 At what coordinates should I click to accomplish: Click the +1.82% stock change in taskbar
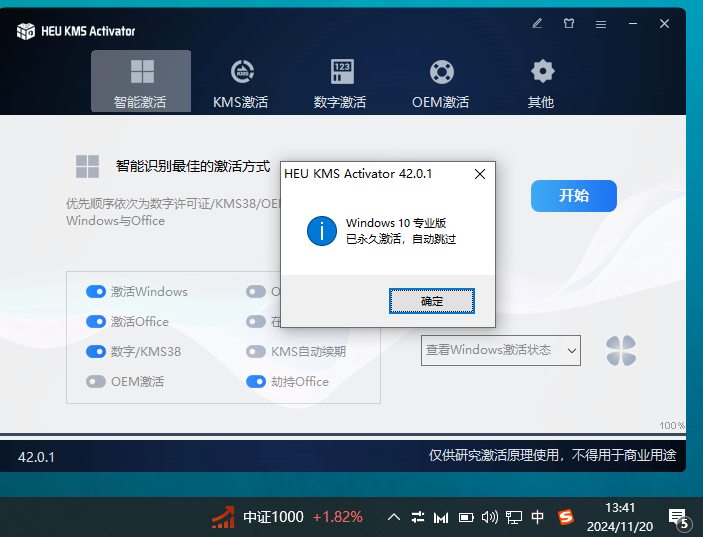pyautogui.click(x=338, y=517)
